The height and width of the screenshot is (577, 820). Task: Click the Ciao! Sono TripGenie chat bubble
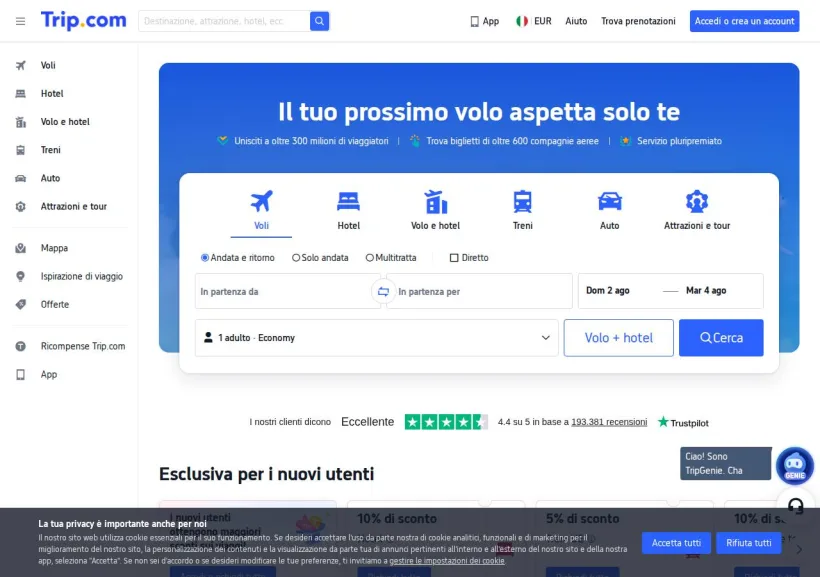(725, 463)
